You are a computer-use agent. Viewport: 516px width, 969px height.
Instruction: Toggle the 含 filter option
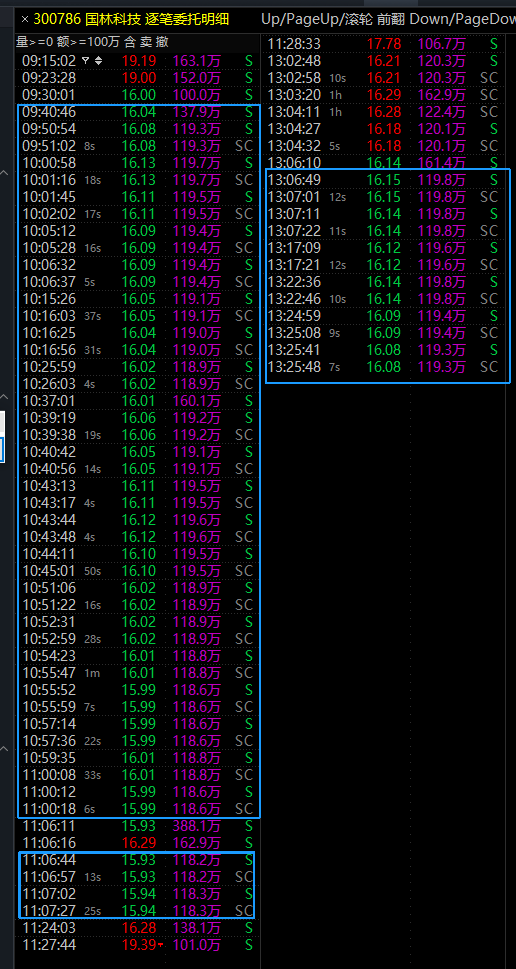pyautogui.click(x=131, y=43)
